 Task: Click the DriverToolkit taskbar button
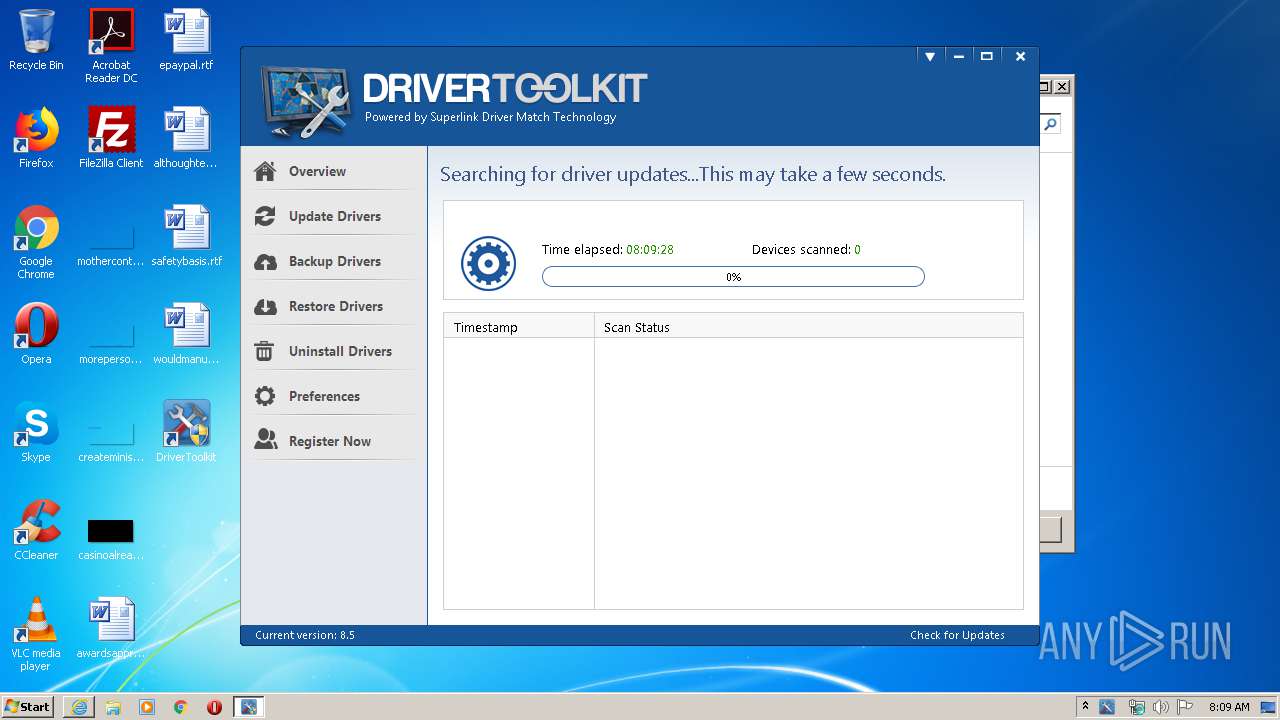(x=248, y=707)
